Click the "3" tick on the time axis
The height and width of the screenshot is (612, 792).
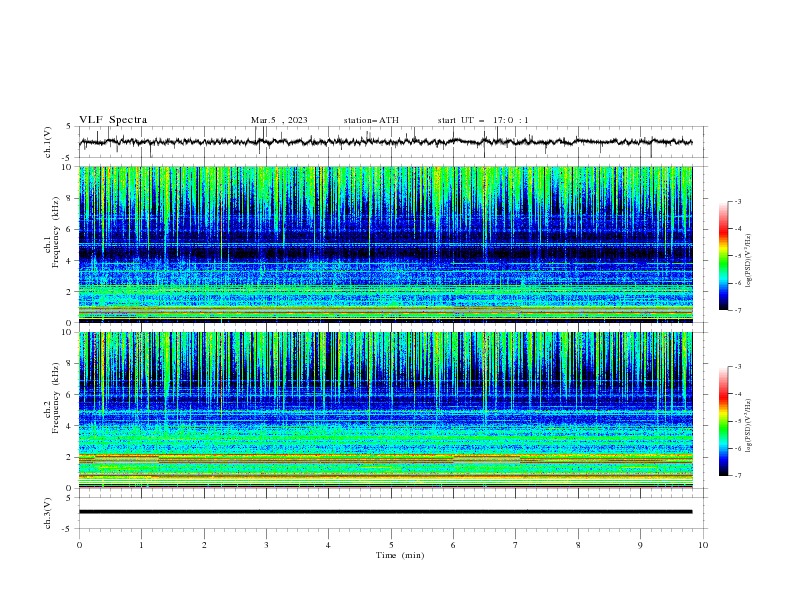tap(266, 545)
